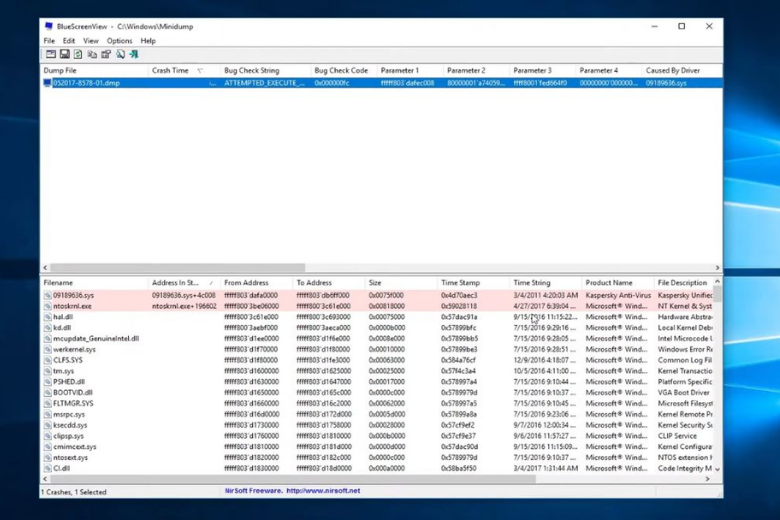Click the Time Stamp column header
This screenshot has width=780, height=520.
click(473, 283)
